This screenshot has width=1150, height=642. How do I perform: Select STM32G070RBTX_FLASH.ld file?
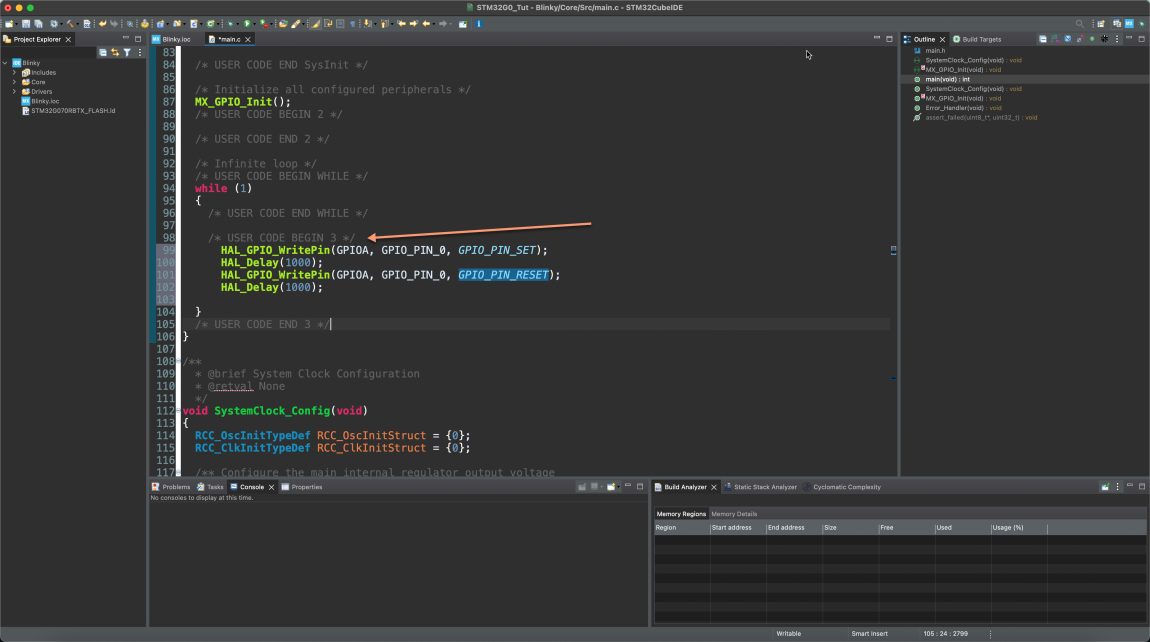coord(73,111)
